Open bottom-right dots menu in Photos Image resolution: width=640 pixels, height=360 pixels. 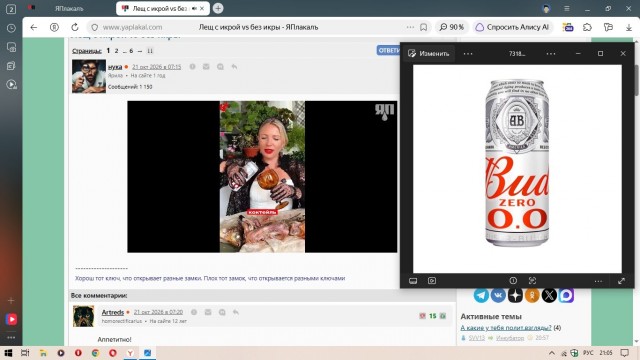[x=598, y=281]
